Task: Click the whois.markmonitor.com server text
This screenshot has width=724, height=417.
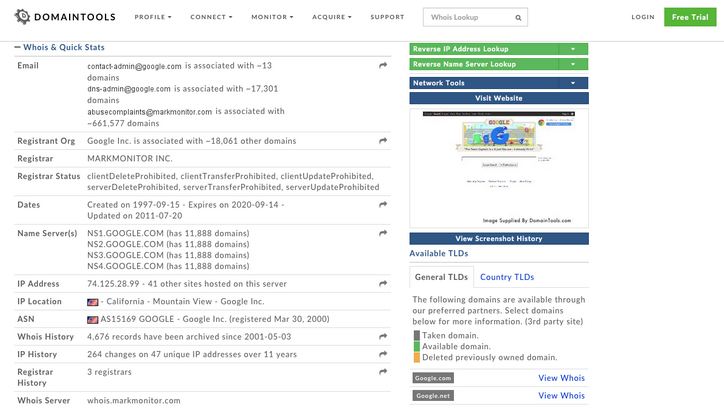Action: [x=134, y=400]
